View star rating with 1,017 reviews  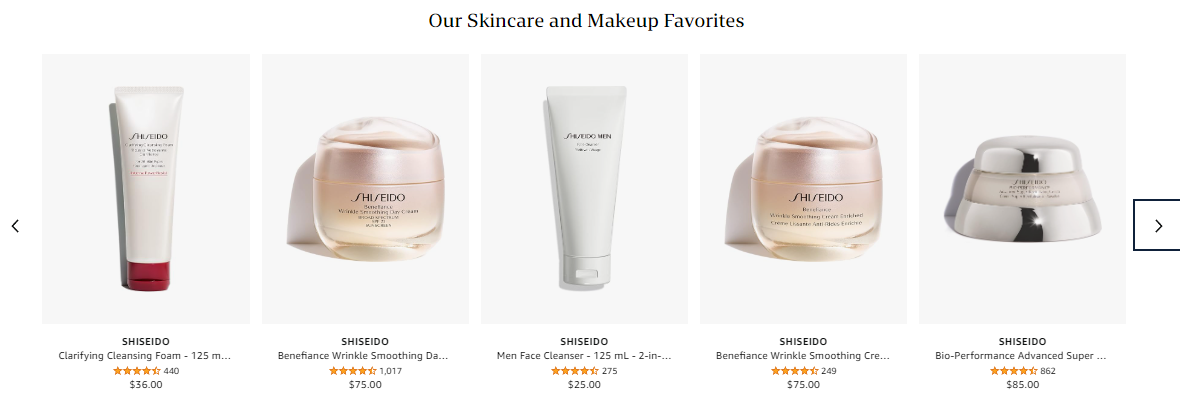point(353,370)
